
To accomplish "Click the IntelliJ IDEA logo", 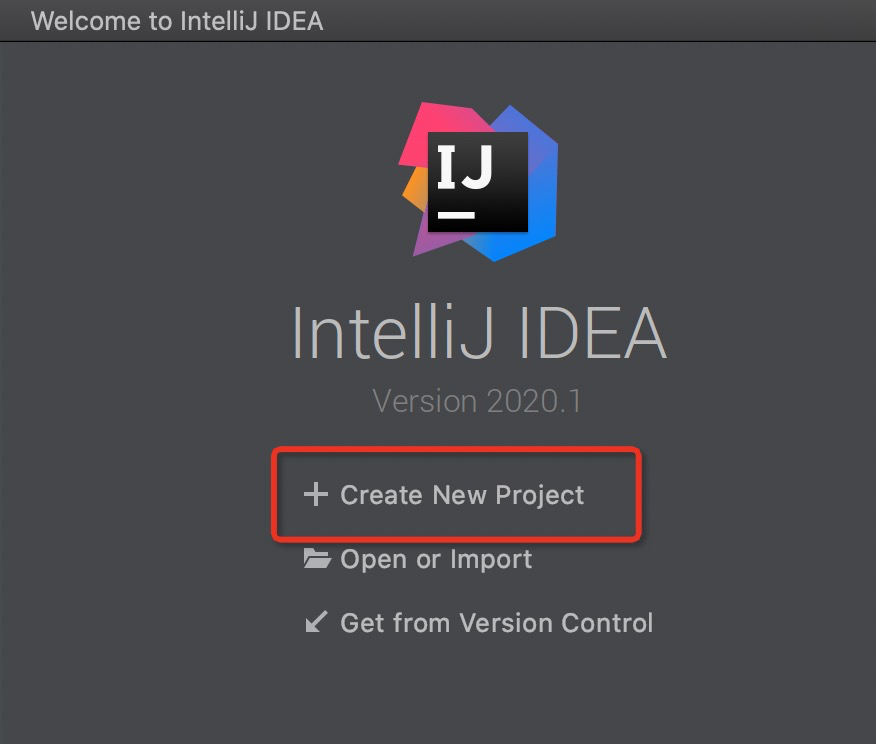I will pyautogui.click(x=478, y=182).
